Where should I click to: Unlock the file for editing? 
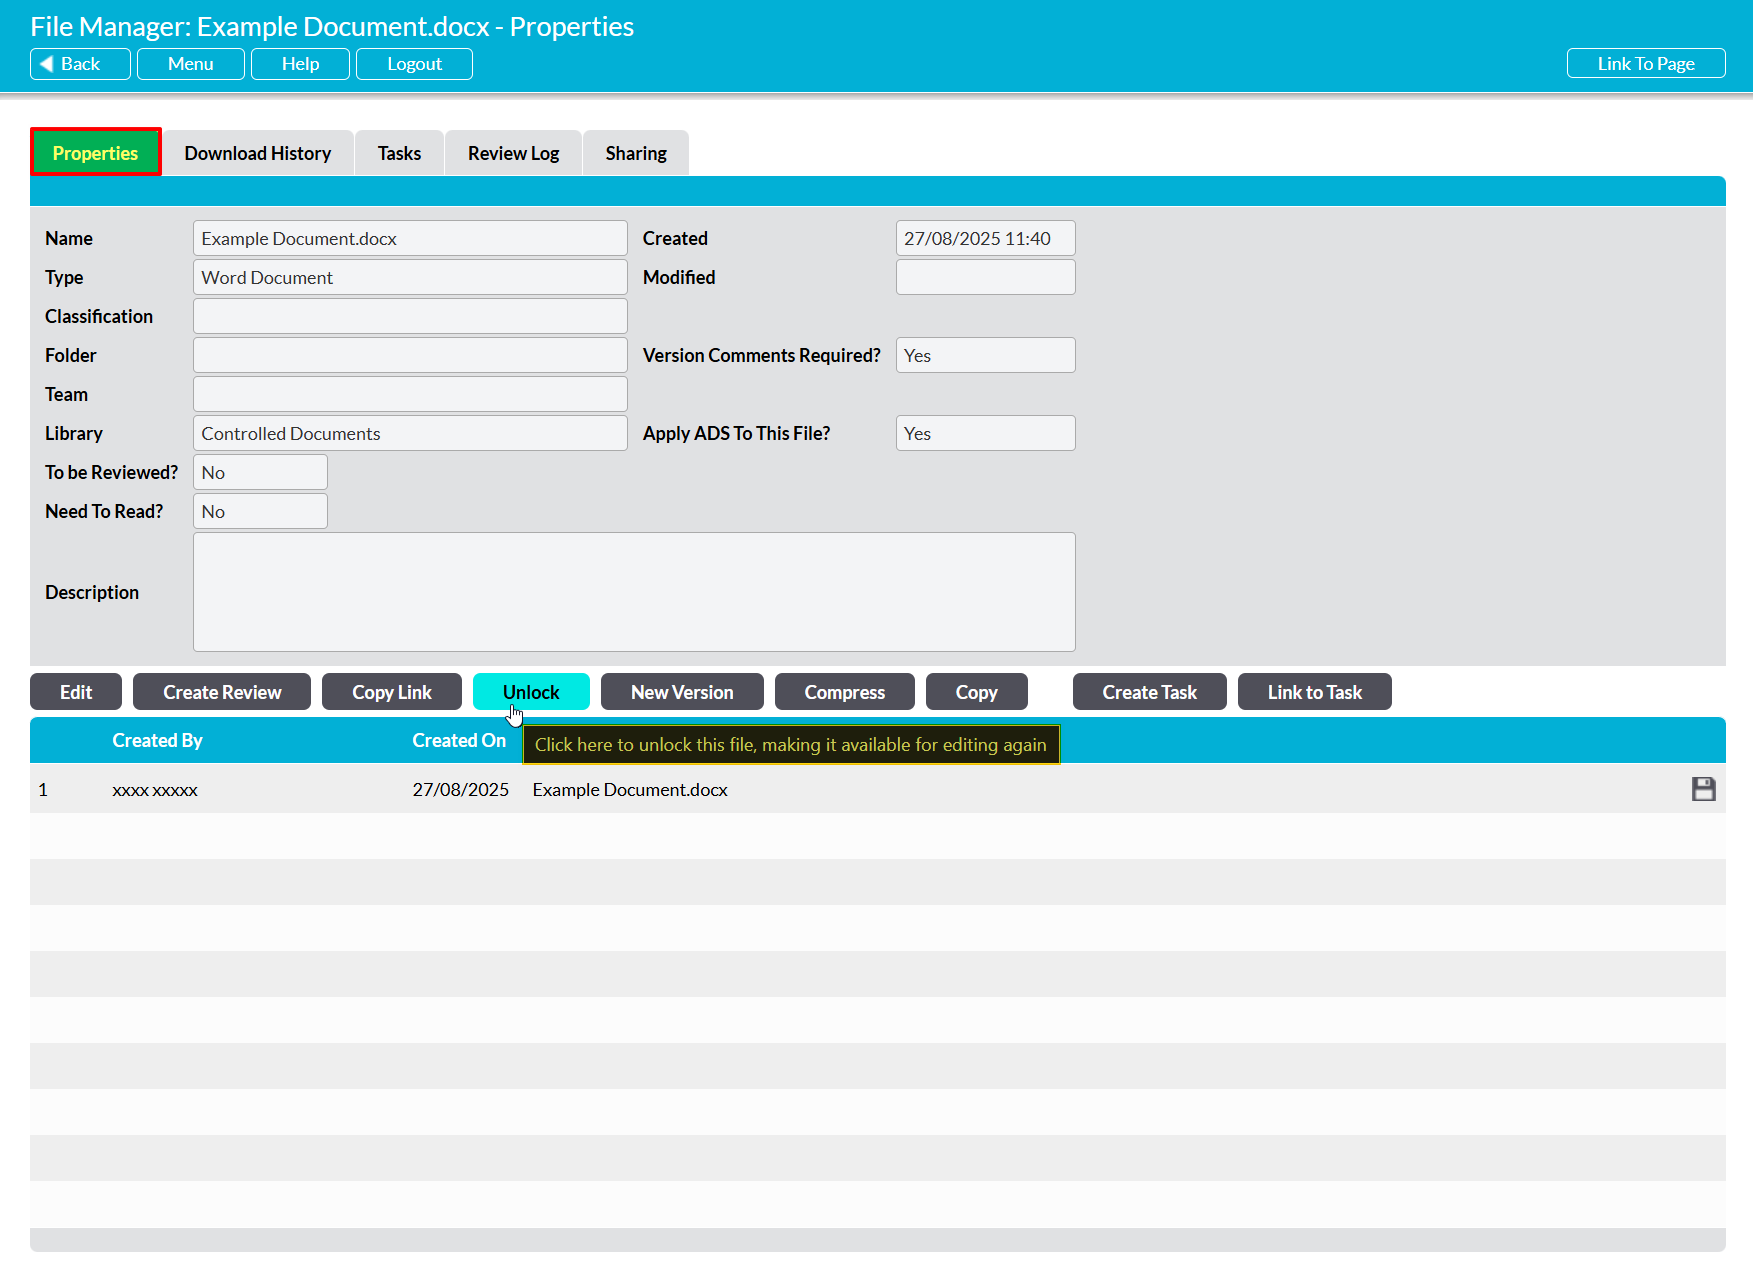click(x=531, y=692)
